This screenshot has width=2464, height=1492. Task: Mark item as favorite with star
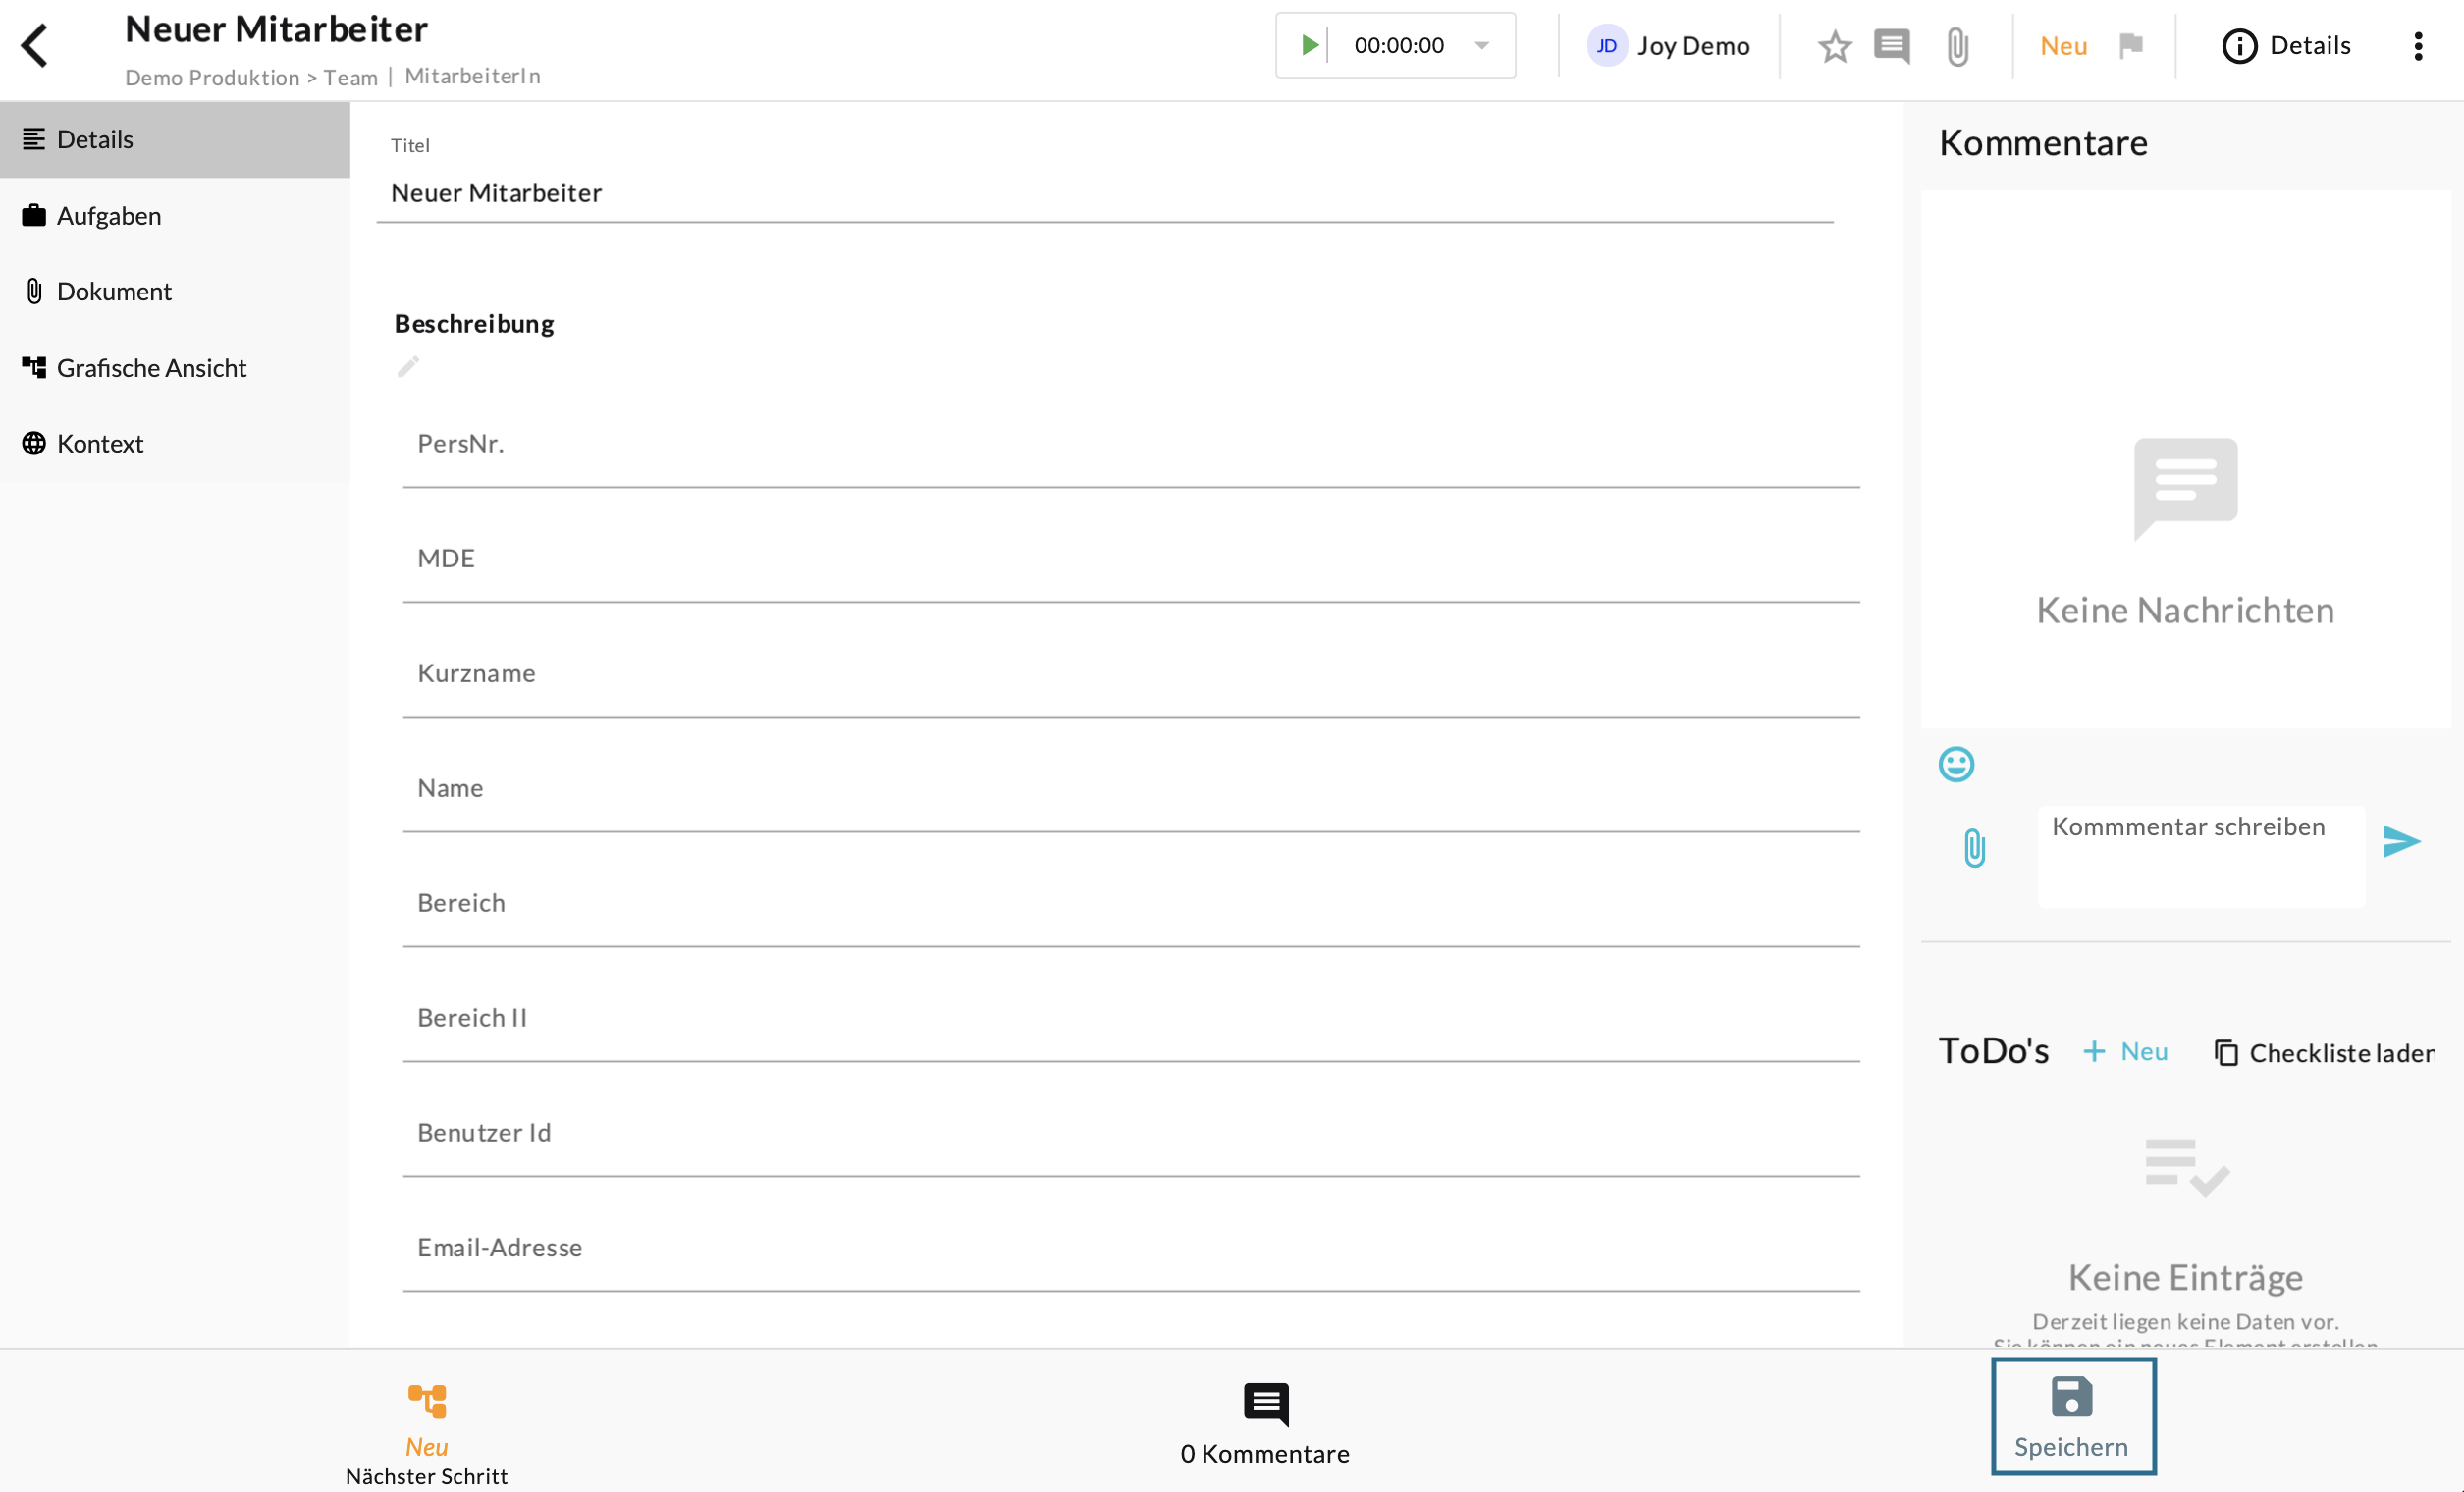click(x=1834, y=46)
